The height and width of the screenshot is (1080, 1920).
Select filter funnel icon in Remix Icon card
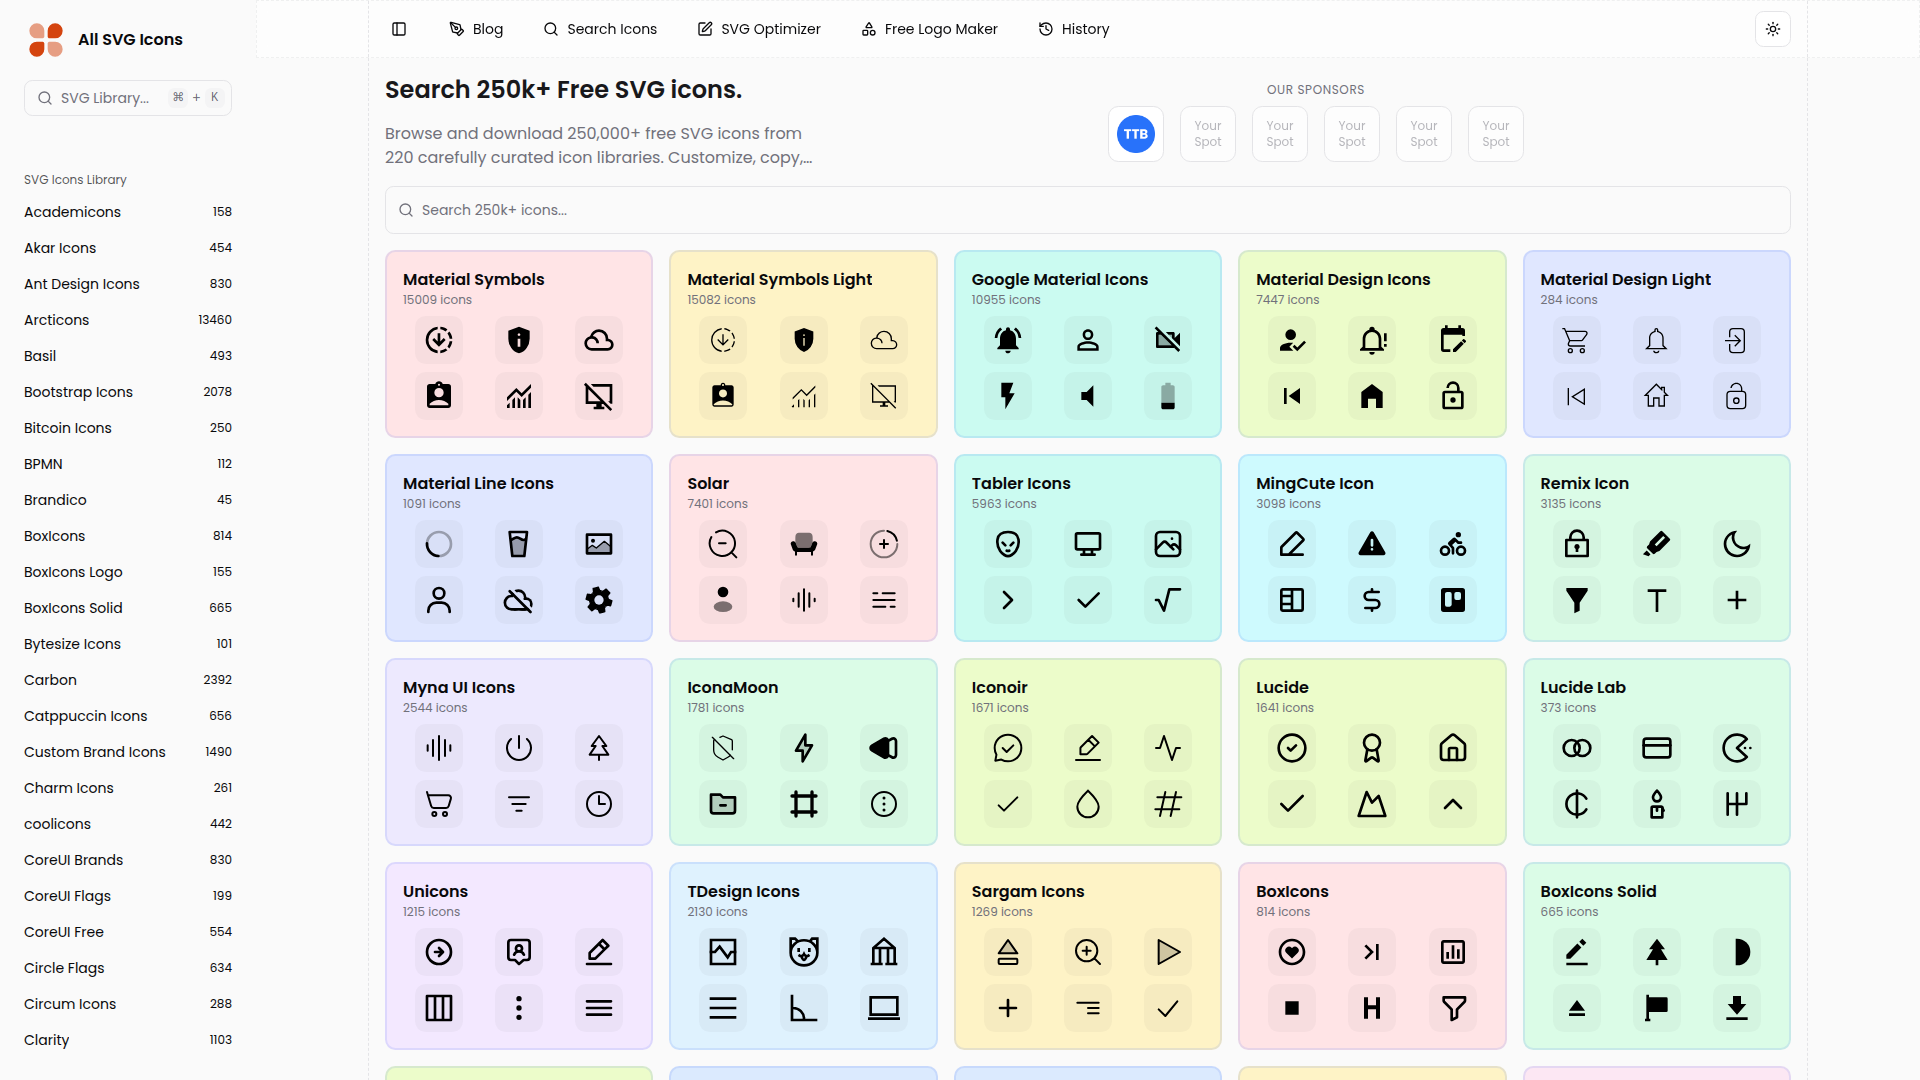(x=1576, y=600)
